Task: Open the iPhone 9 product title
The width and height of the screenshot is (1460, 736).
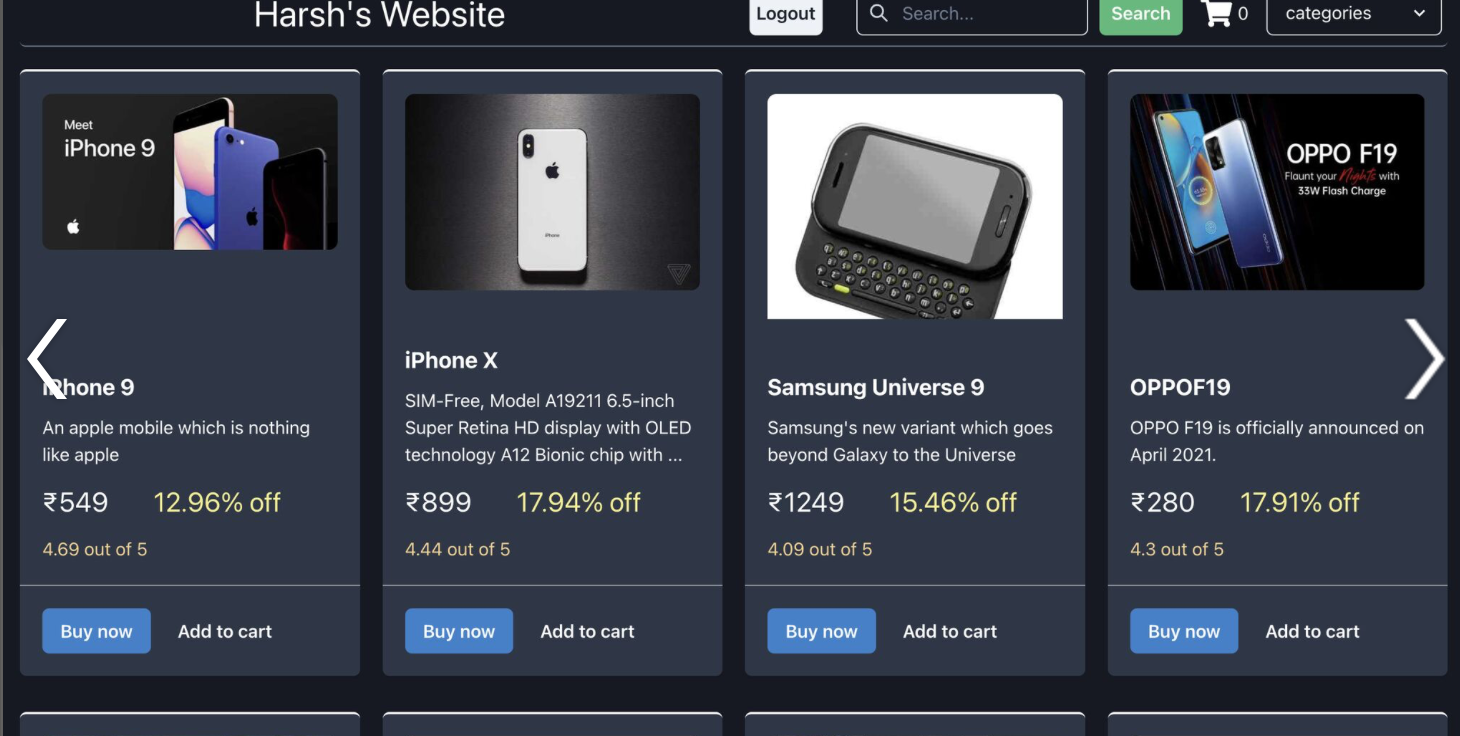Action: [x=89, y=387]
